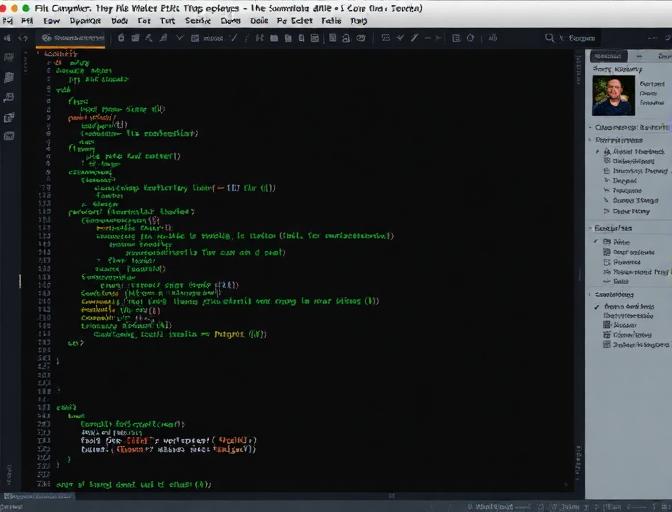Click the tab button atop the right panel

tap(610, 56)
